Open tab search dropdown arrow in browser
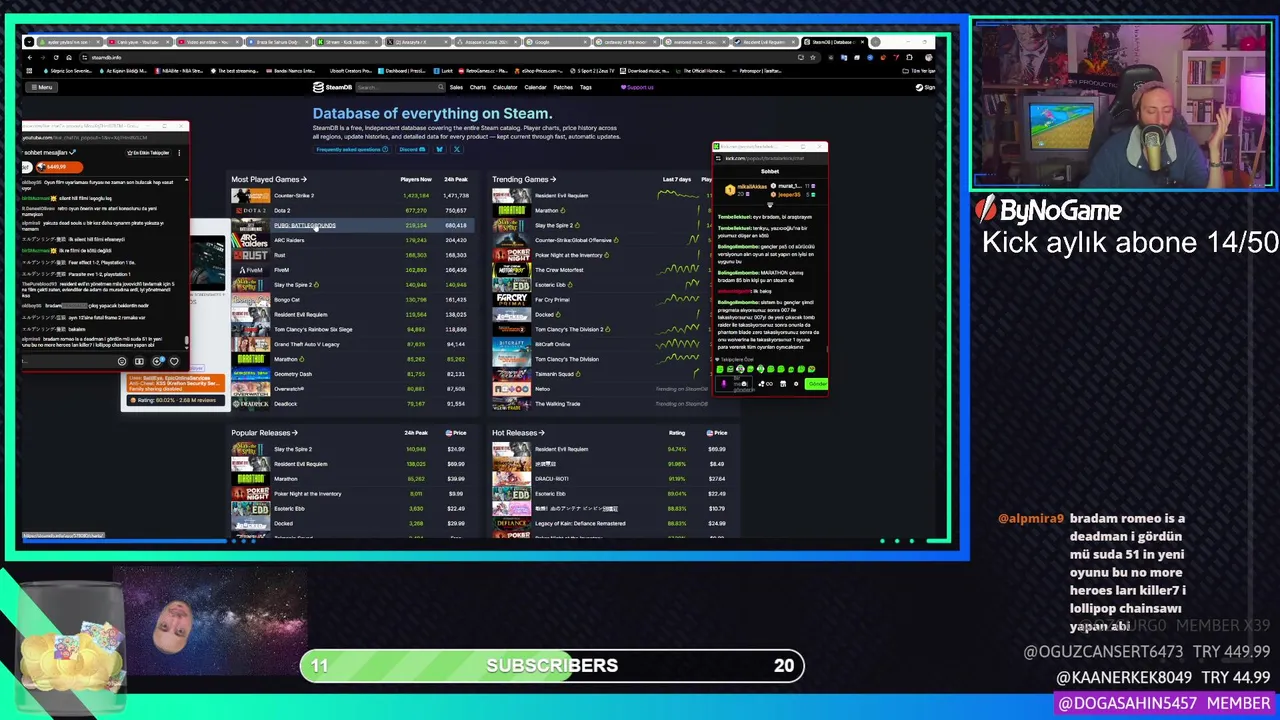1280x720 pixels. tap(29, 42)
